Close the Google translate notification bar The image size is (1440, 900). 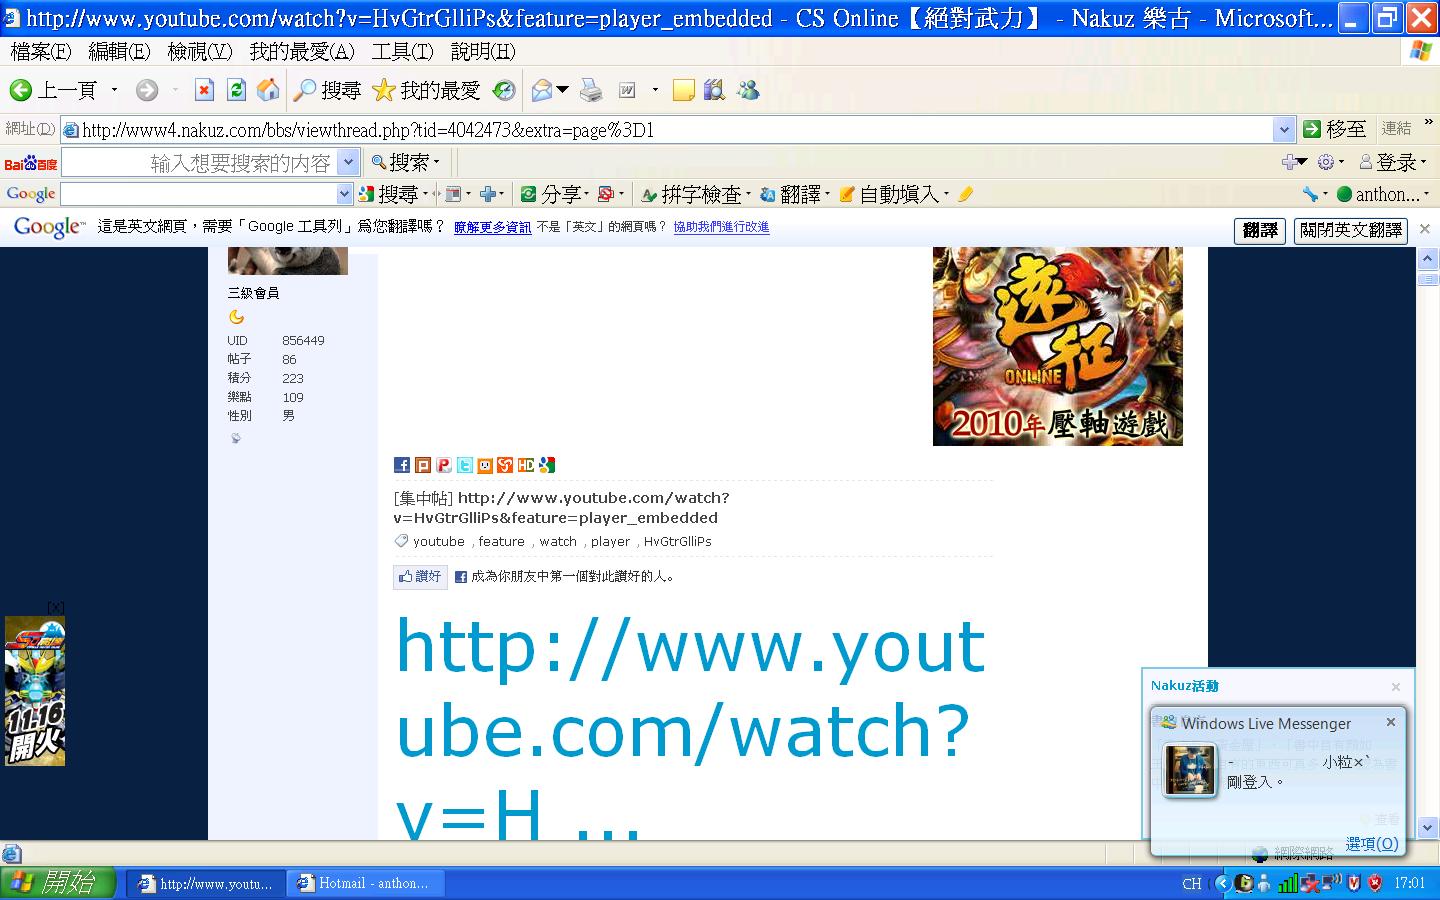[x=1425, y=229]
